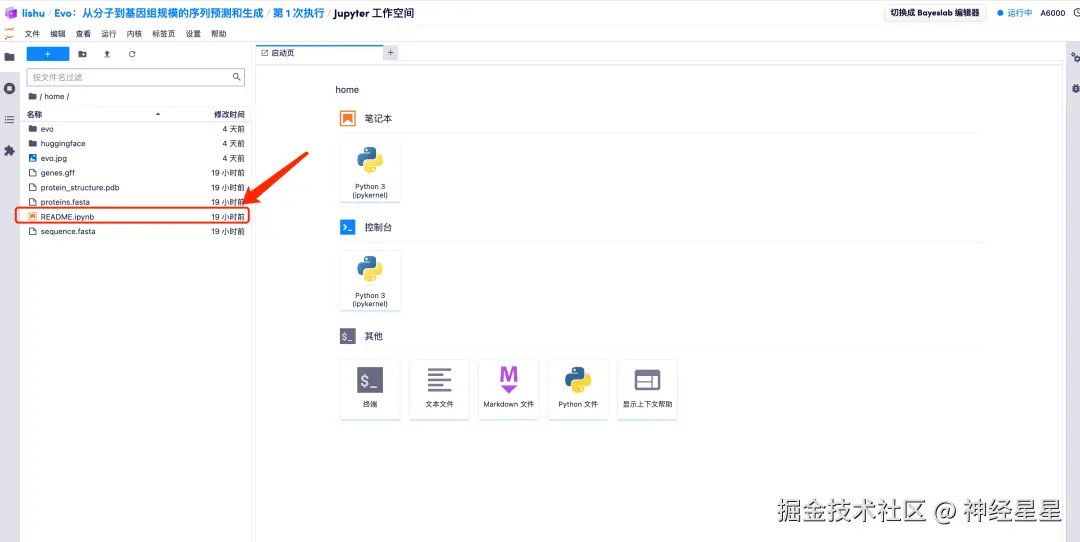Open 显示上下文帮助 card
Screen dimensions: 1080x542
click(647, 388)
